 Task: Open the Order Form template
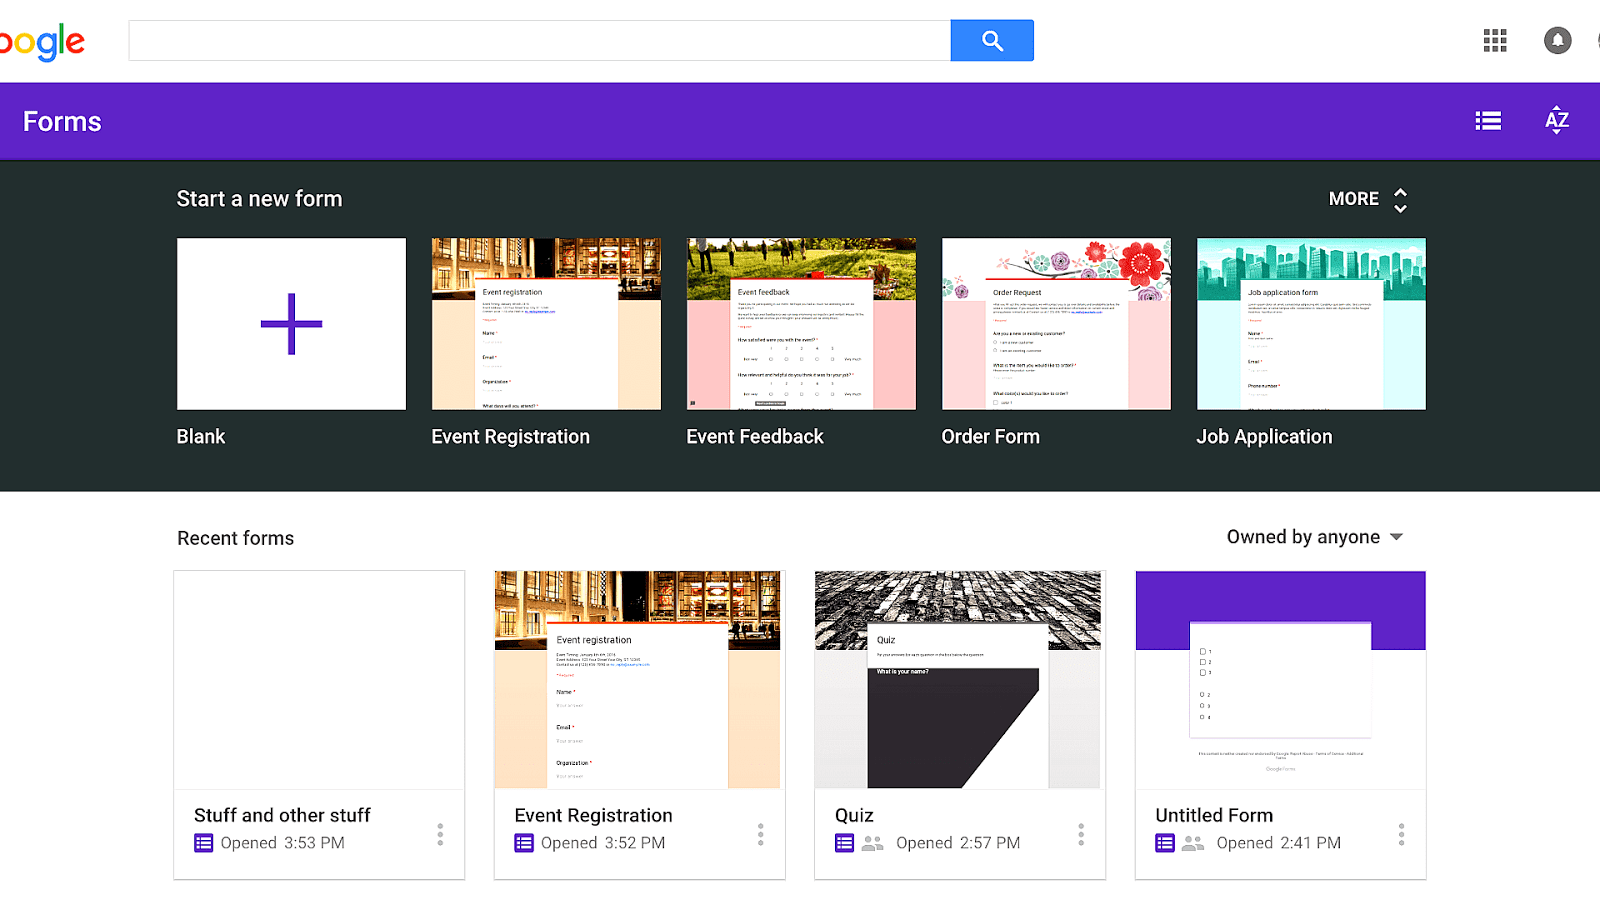(x=1055, y=323)
